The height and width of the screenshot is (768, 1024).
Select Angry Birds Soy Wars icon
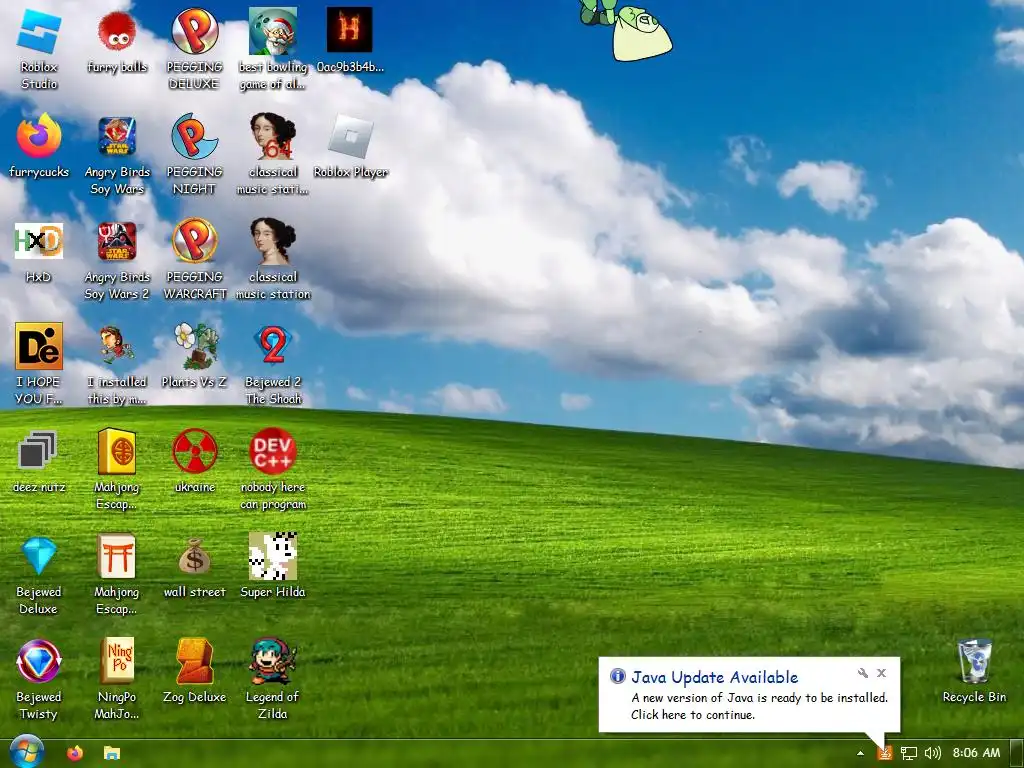117,154
